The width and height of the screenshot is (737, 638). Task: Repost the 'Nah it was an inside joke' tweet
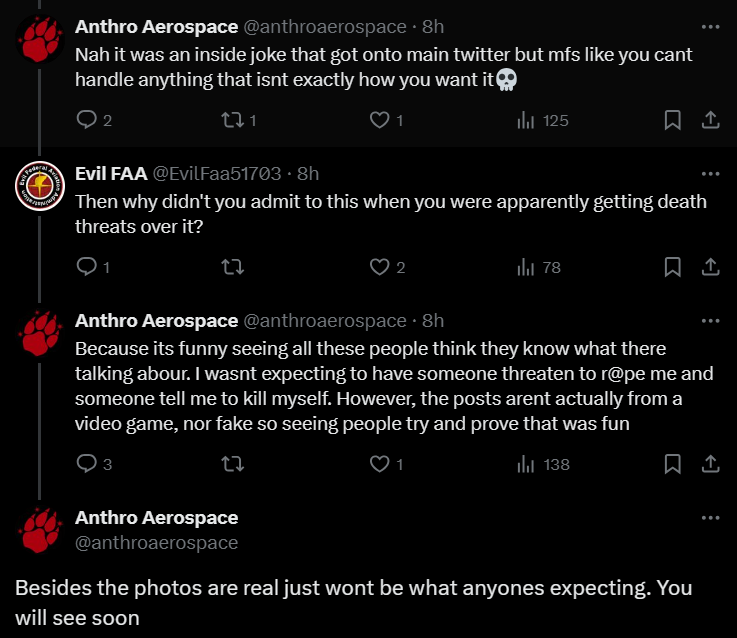231,120
